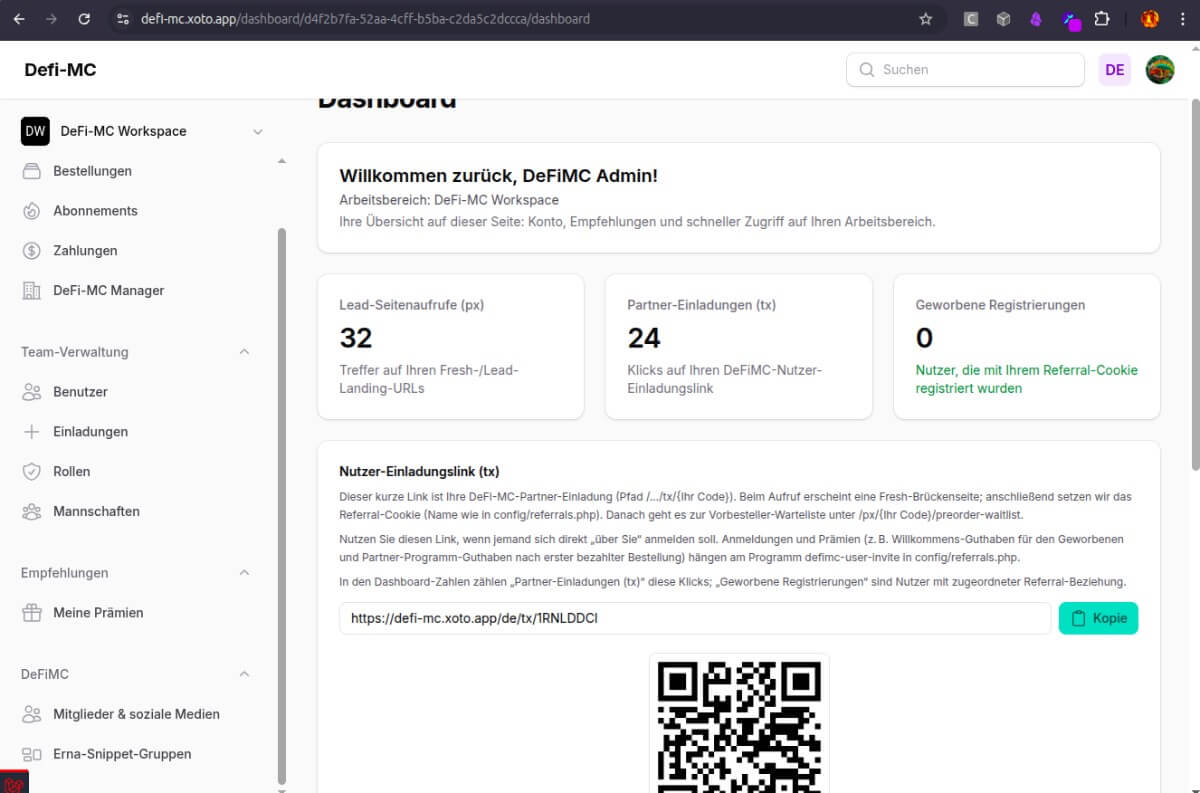The image size is (1200, 793).
Task: Click the Kopie copy button
Action: click(1098, 618)
